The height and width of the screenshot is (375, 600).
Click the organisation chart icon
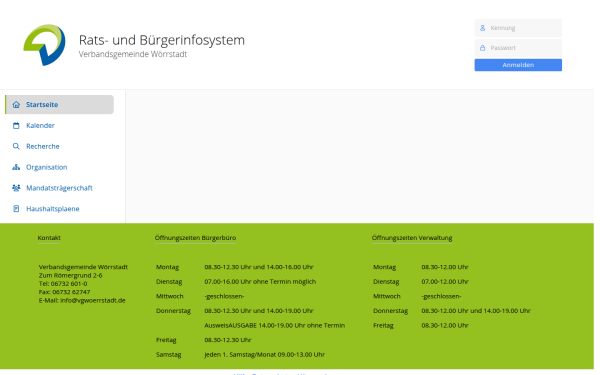(x=16, y=167)
